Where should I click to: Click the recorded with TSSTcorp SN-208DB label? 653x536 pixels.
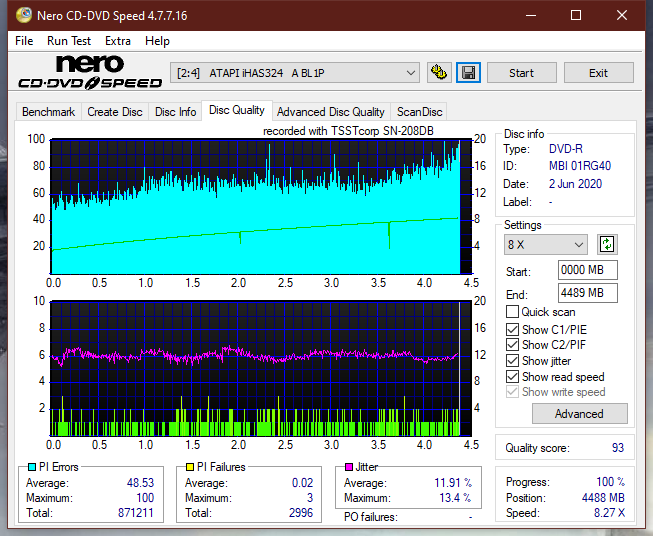coord(348,131)
